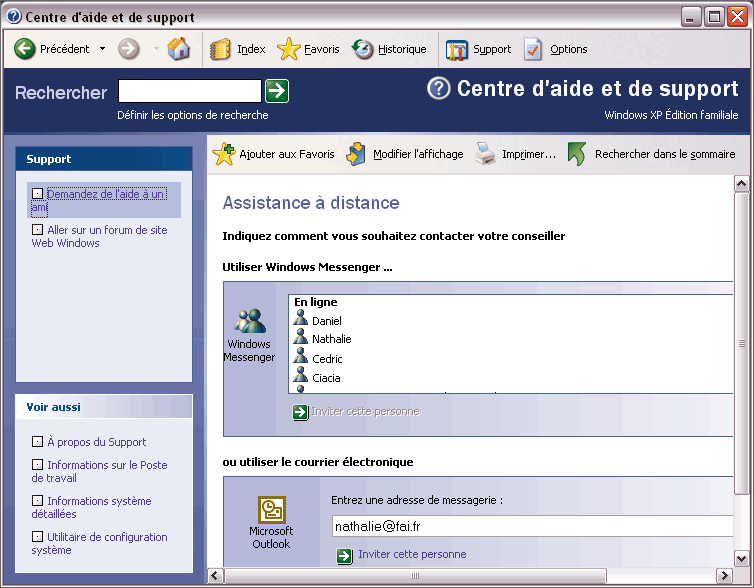Click the greyed Inviter cette personne under Messenger

click(365, 412)
